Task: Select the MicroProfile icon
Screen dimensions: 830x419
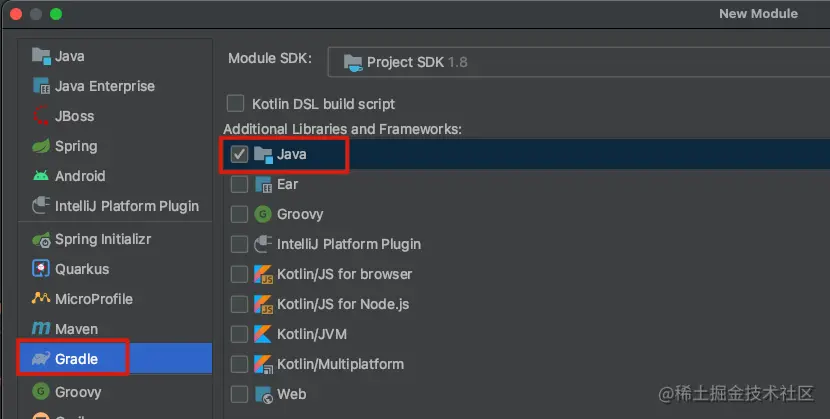Action: 41,298
